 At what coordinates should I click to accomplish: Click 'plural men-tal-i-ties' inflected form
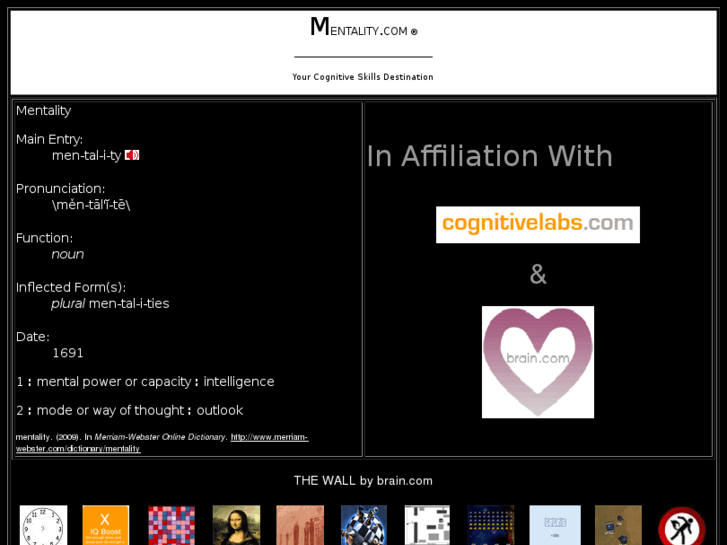click(110, 303)
